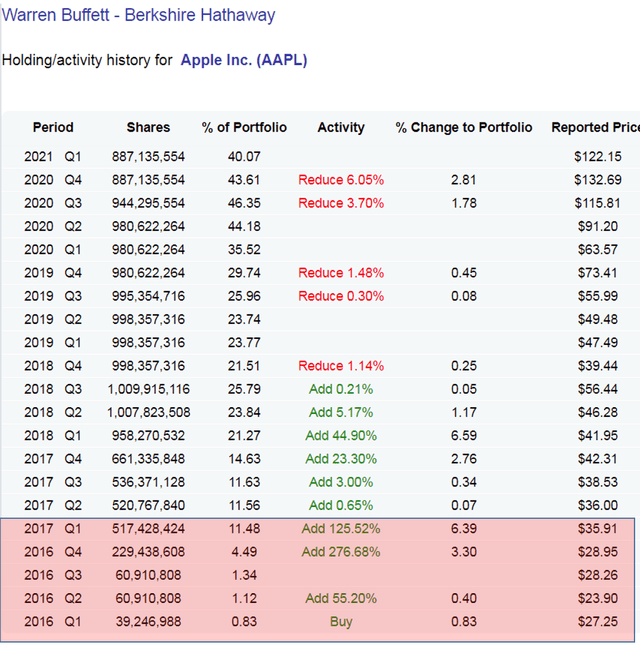
Task: Open the Apple Inc. (AAPL) link
Action: (x=244, y=60)
